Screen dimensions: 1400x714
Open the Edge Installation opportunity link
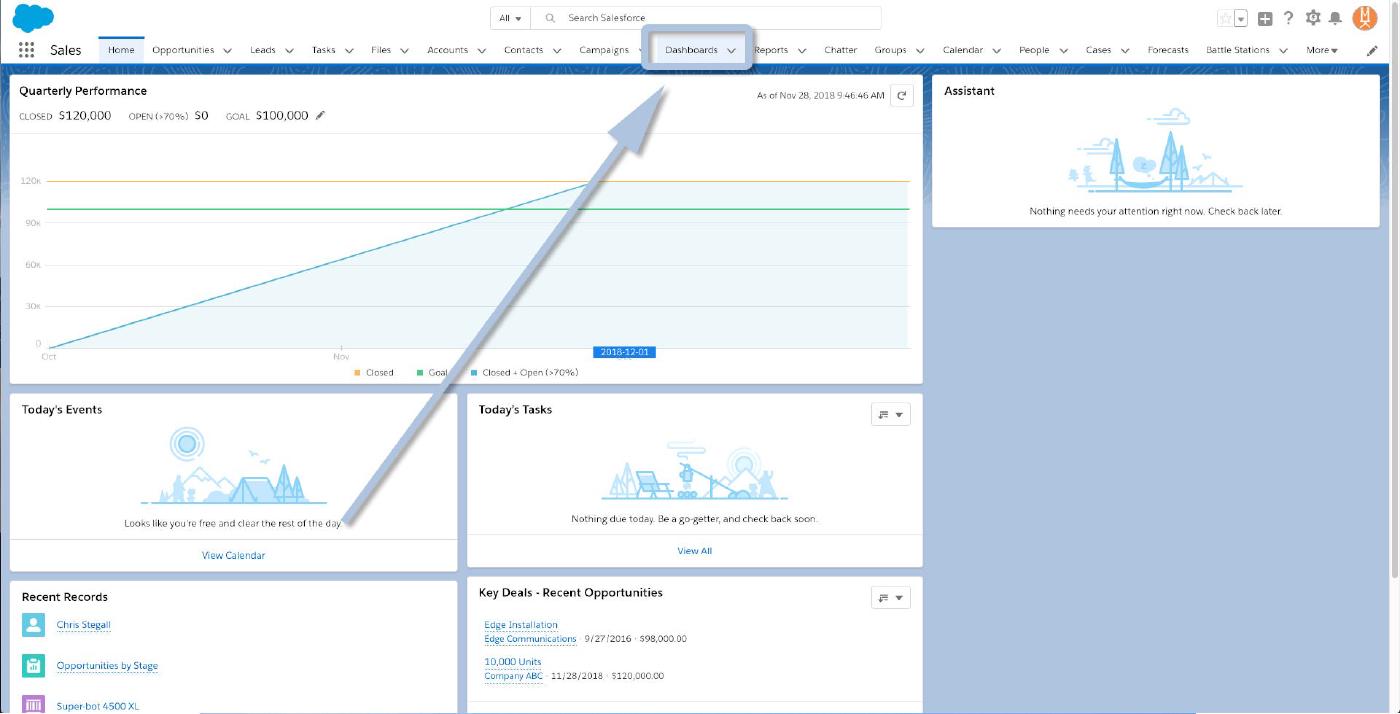click(521, 625)
